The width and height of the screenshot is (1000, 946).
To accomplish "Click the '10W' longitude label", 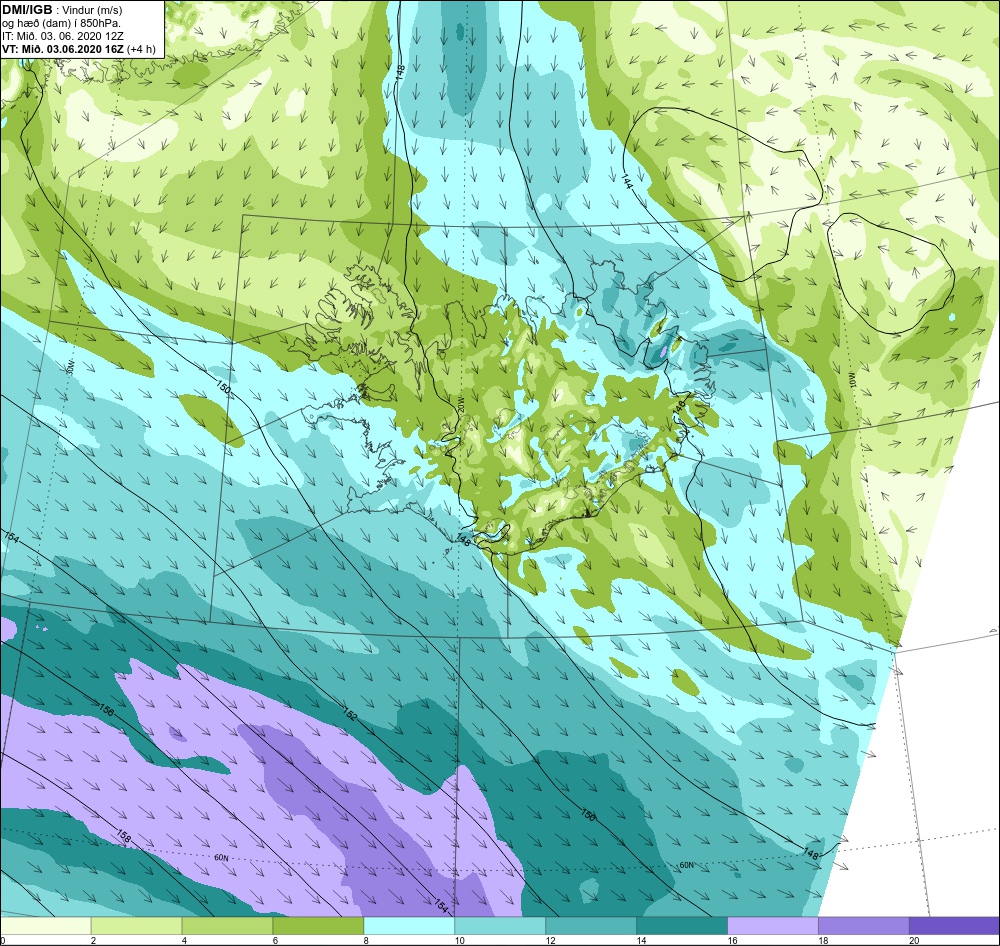I will (851, 380).
